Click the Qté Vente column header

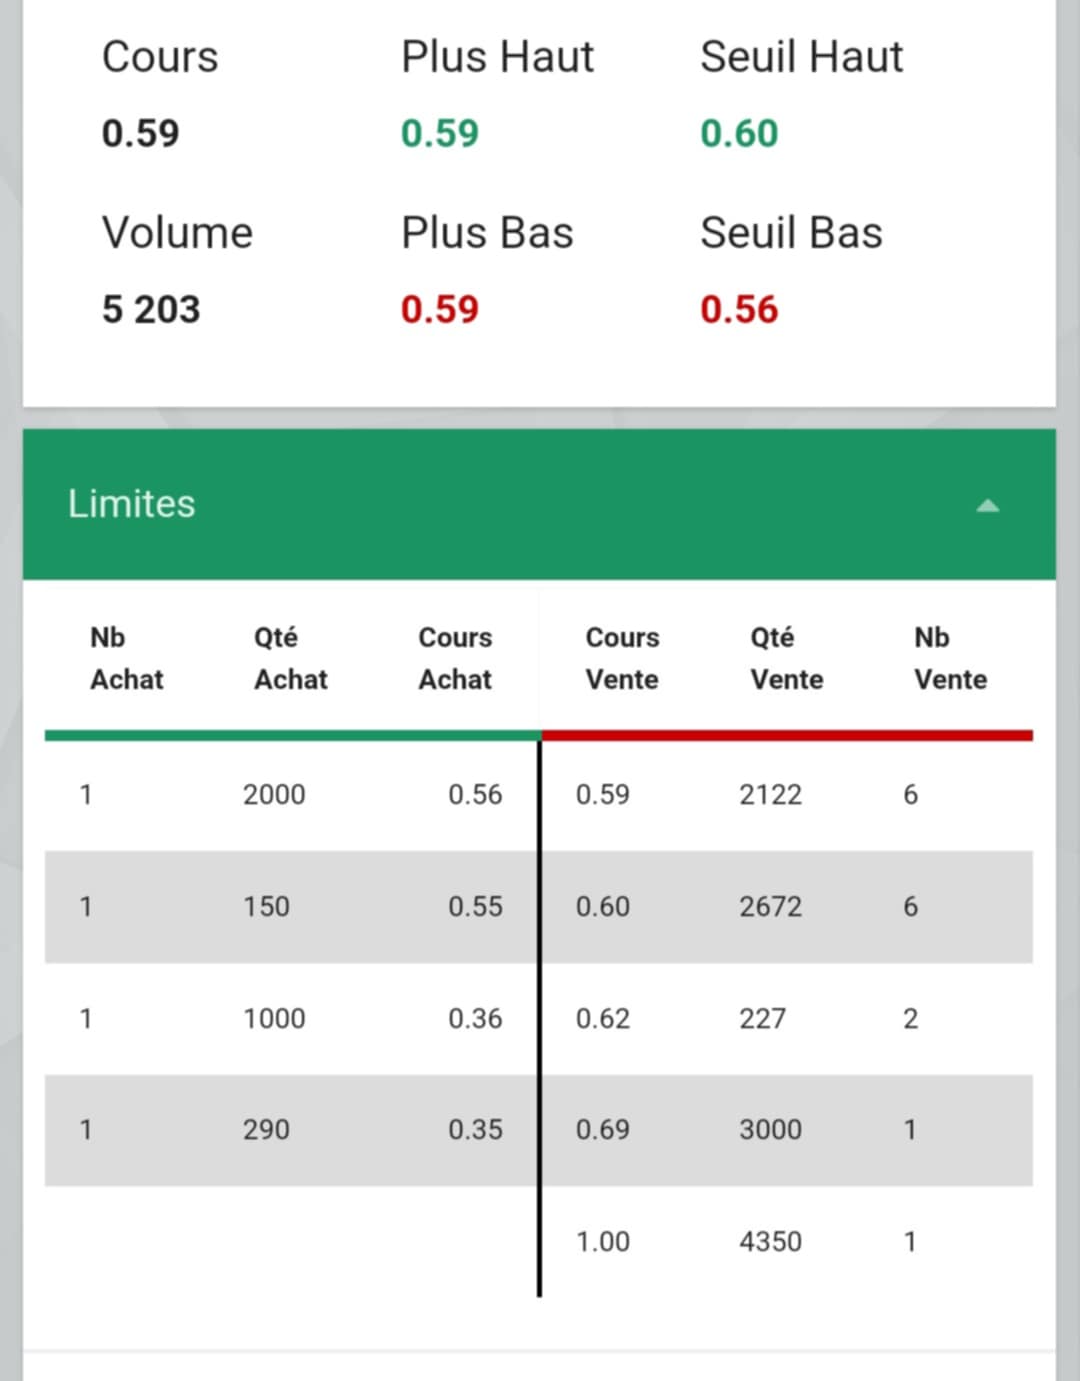(787, 658)
